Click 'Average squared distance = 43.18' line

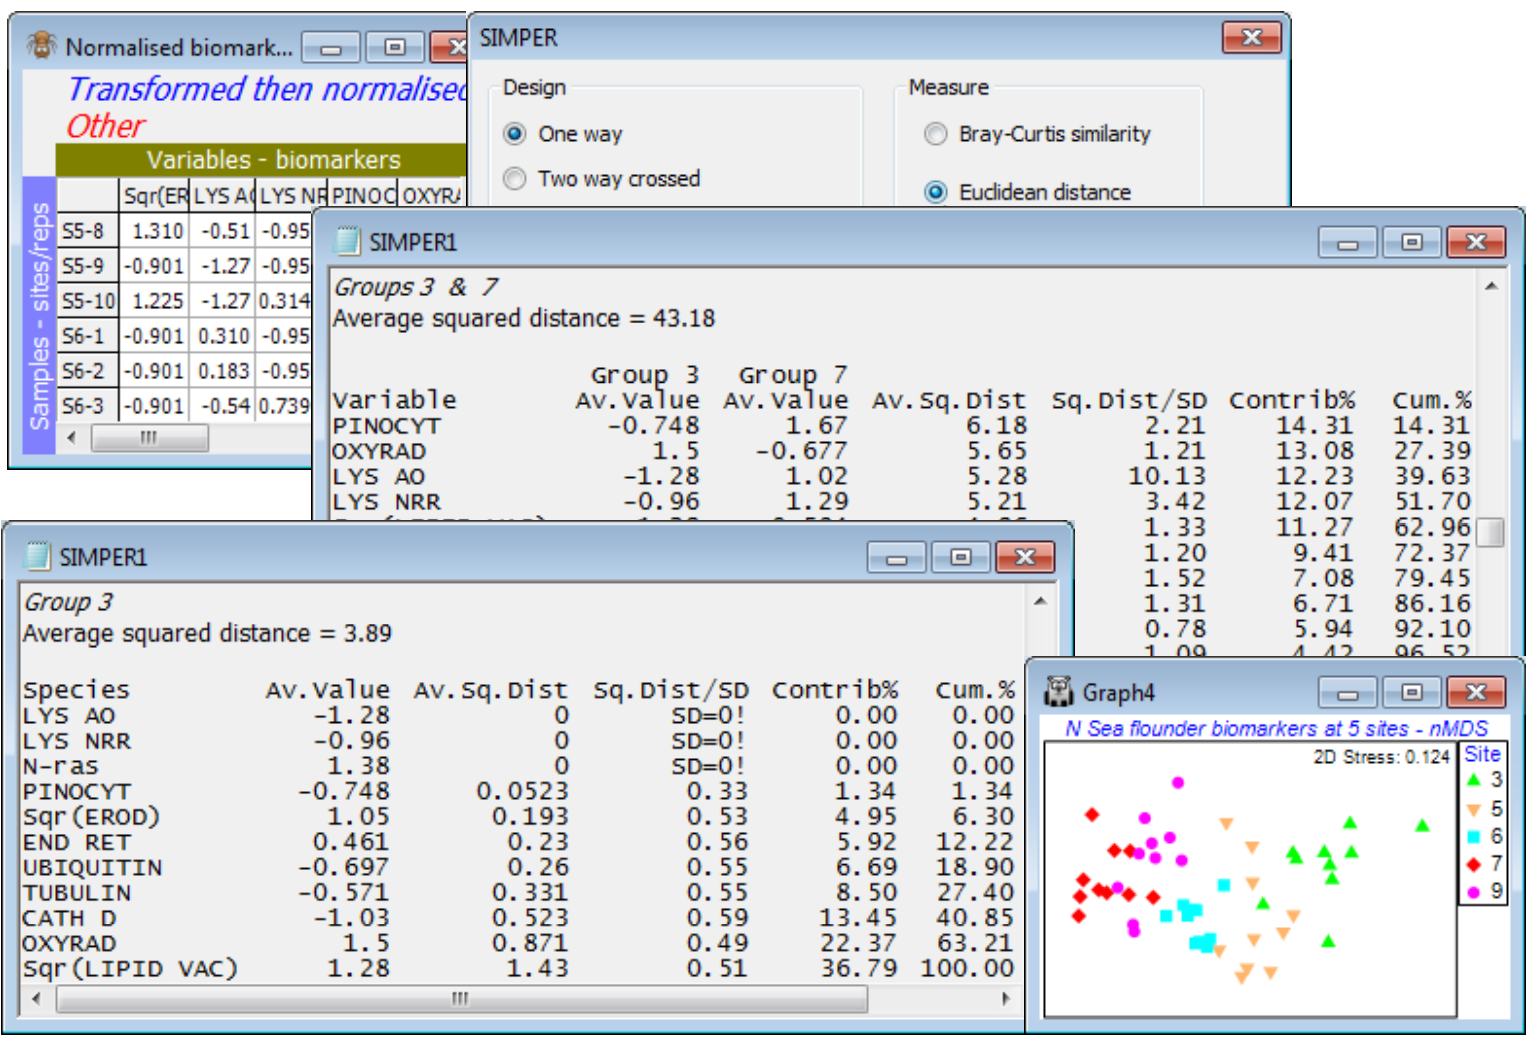click(524, 318)
